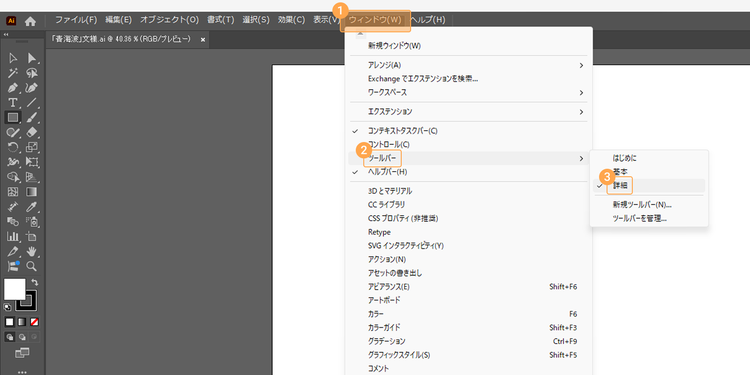Activate the Width tool

13,162
